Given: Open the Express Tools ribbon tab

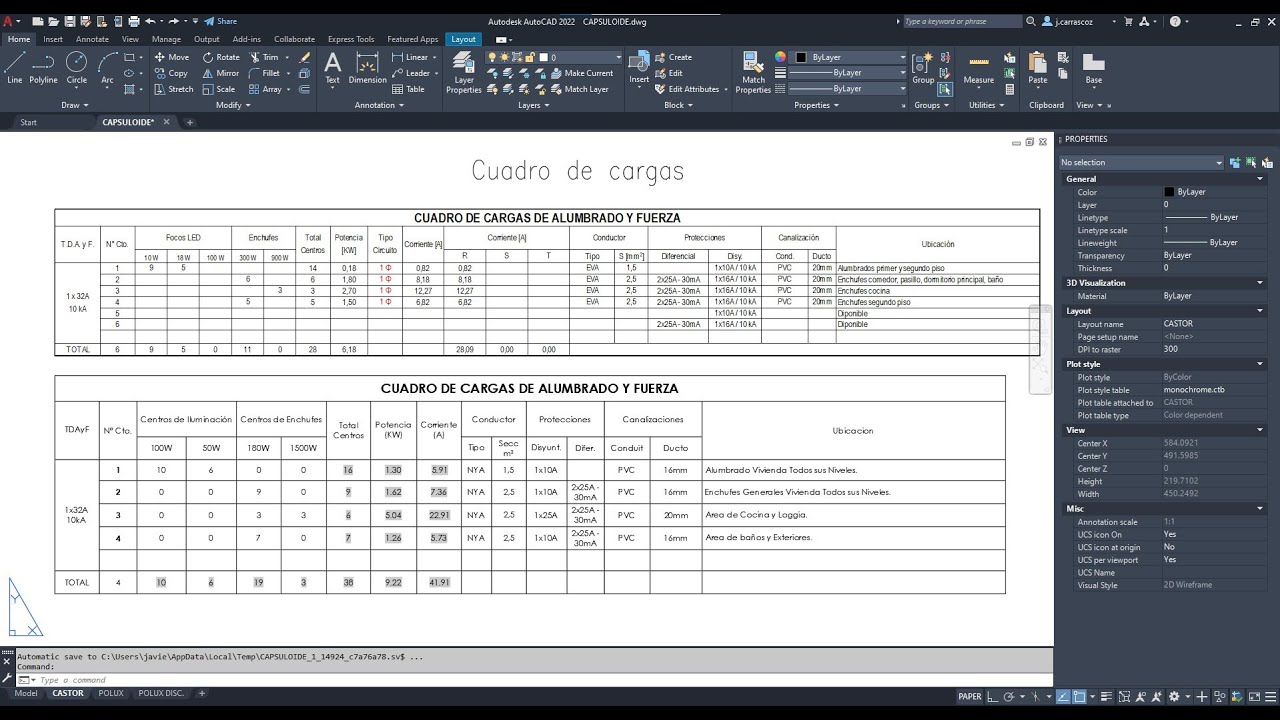Looking at the screenshot, I should (351, 39).
